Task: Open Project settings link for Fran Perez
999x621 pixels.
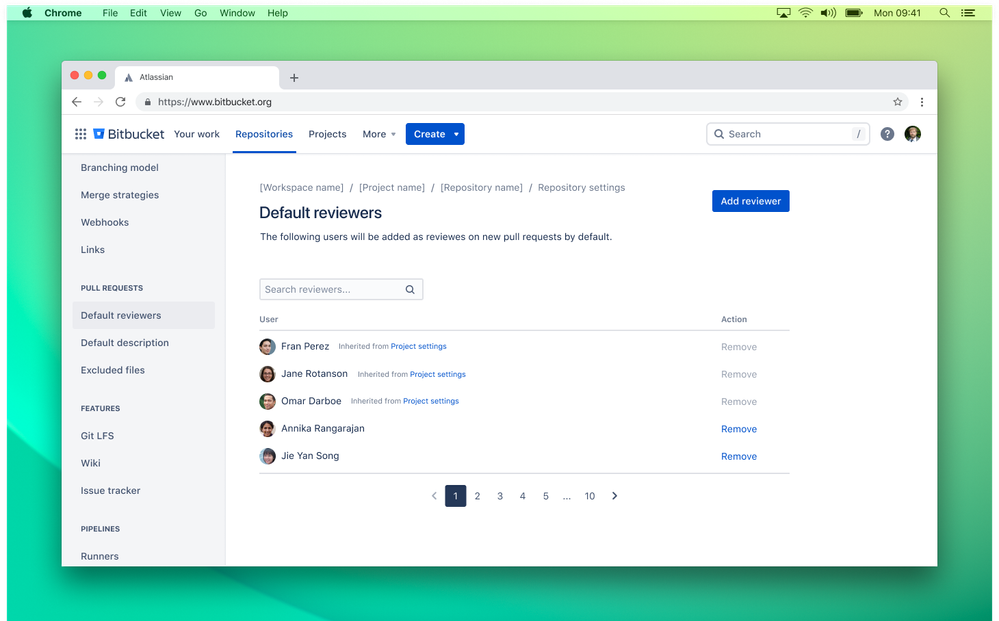Action: 419,346
